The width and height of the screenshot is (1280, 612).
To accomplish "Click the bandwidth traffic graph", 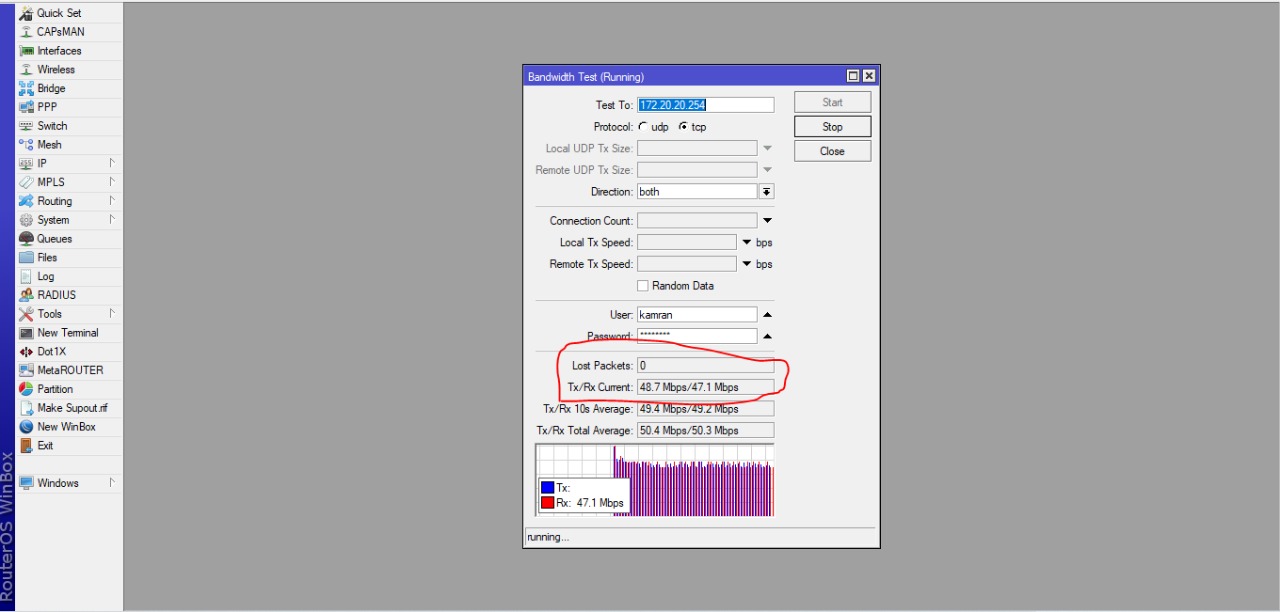I will pyautogui.click(x=655, y=480).
